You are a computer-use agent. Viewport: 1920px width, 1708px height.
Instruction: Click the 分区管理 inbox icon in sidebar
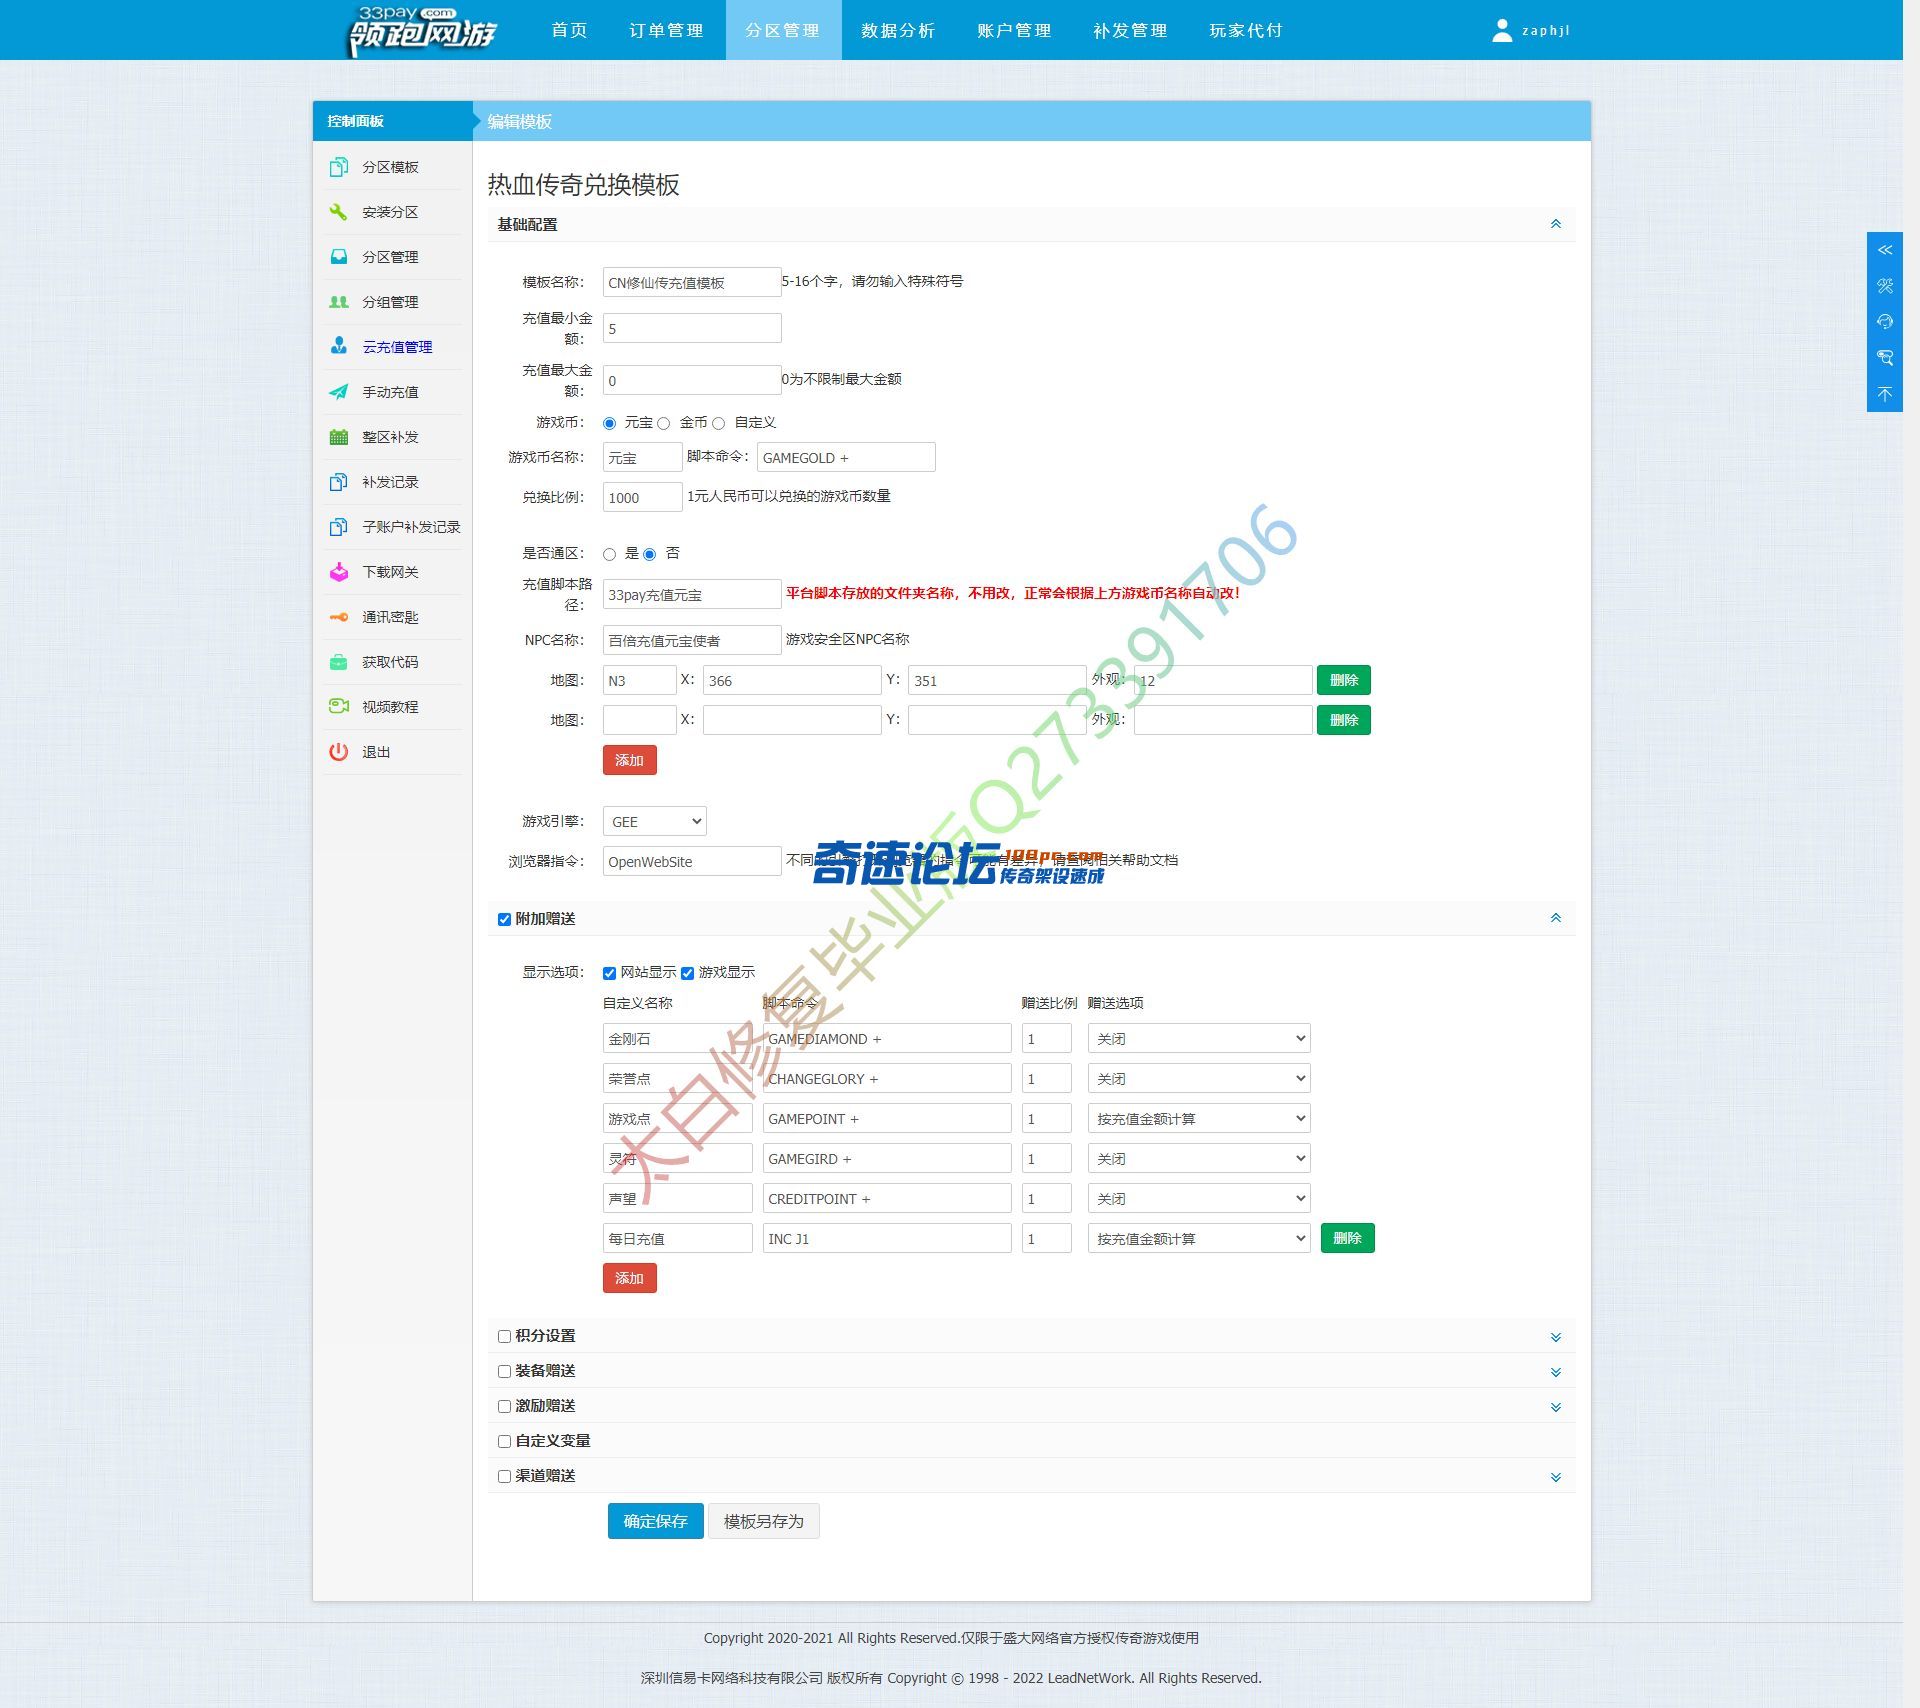coord(339,257)
